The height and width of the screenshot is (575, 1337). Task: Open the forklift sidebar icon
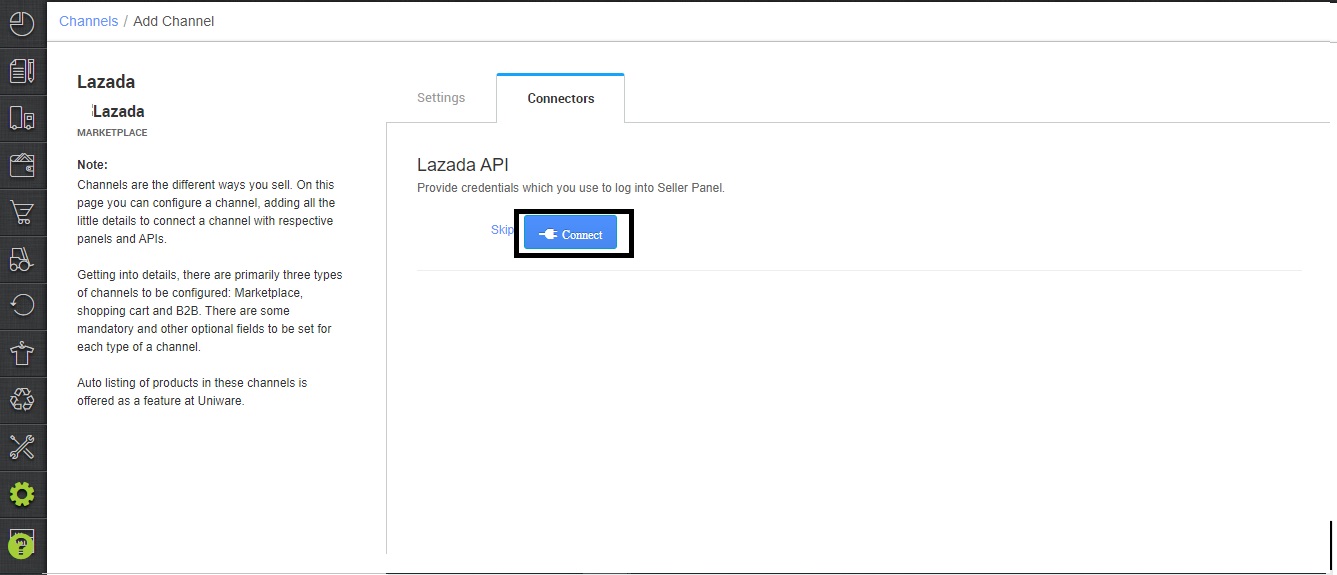pyautogui.click(x=22, y=259)
